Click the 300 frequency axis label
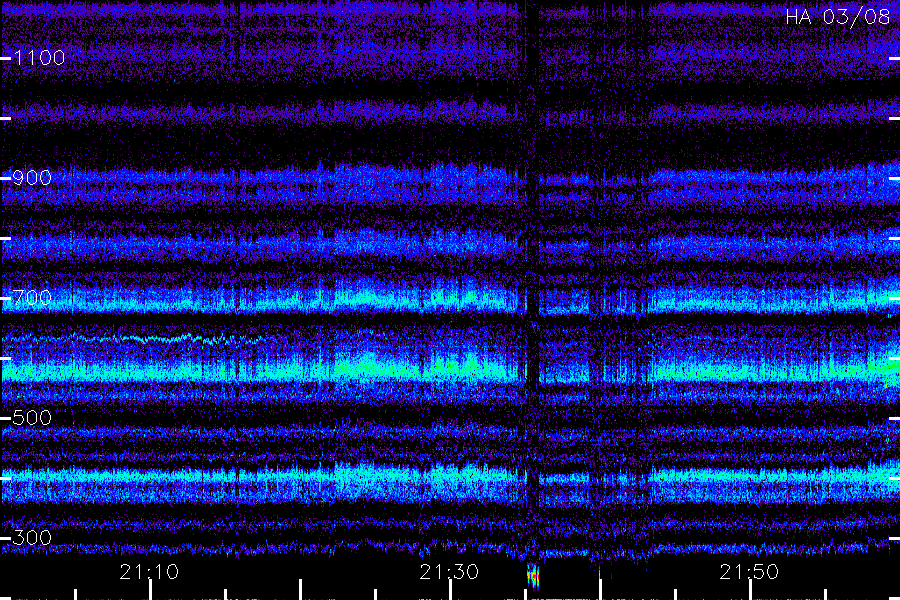Image resolution: width=900 pixels, height=600 pixels. point(32,537)
